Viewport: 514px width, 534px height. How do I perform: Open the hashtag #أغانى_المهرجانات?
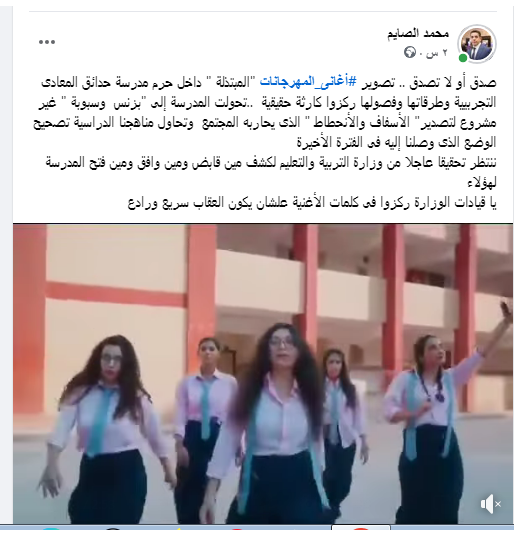309,82
